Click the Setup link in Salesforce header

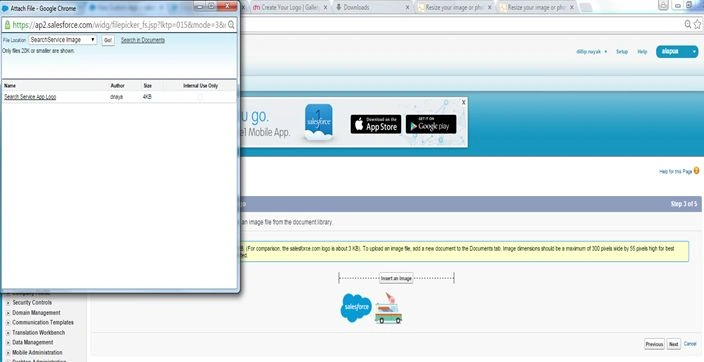[622, 52]
